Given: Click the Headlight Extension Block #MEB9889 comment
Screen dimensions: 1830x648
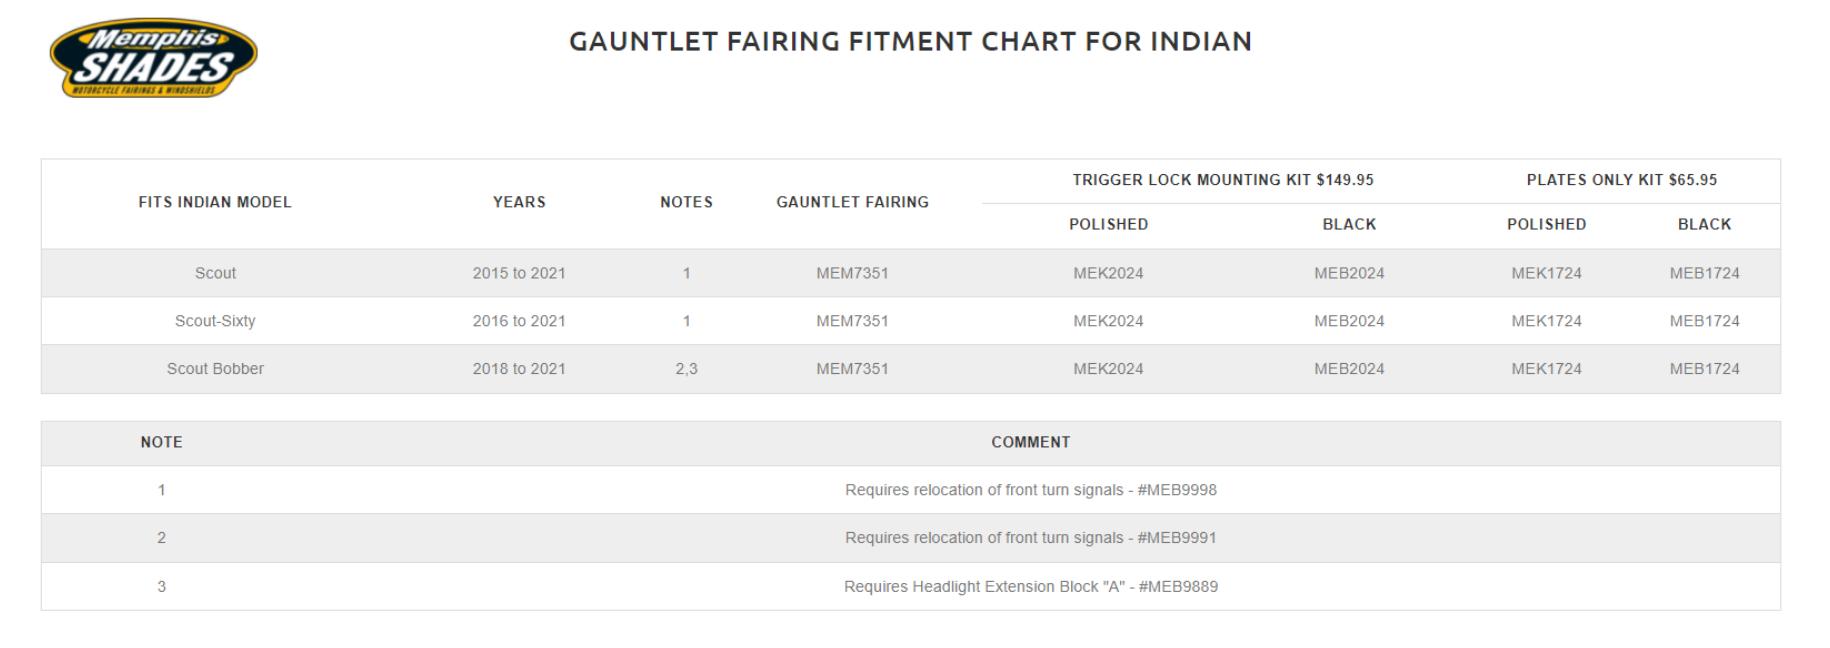Looking at the screenshot, I should 1031,587.
